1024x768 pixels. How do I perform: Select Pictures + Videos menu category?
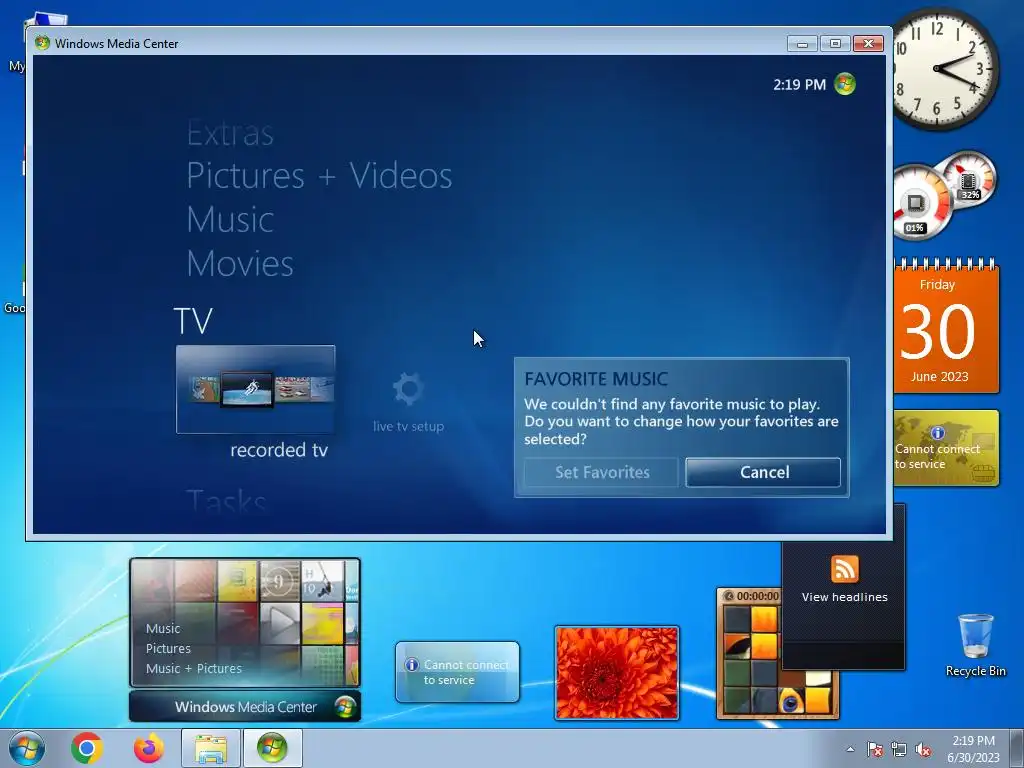319,175
